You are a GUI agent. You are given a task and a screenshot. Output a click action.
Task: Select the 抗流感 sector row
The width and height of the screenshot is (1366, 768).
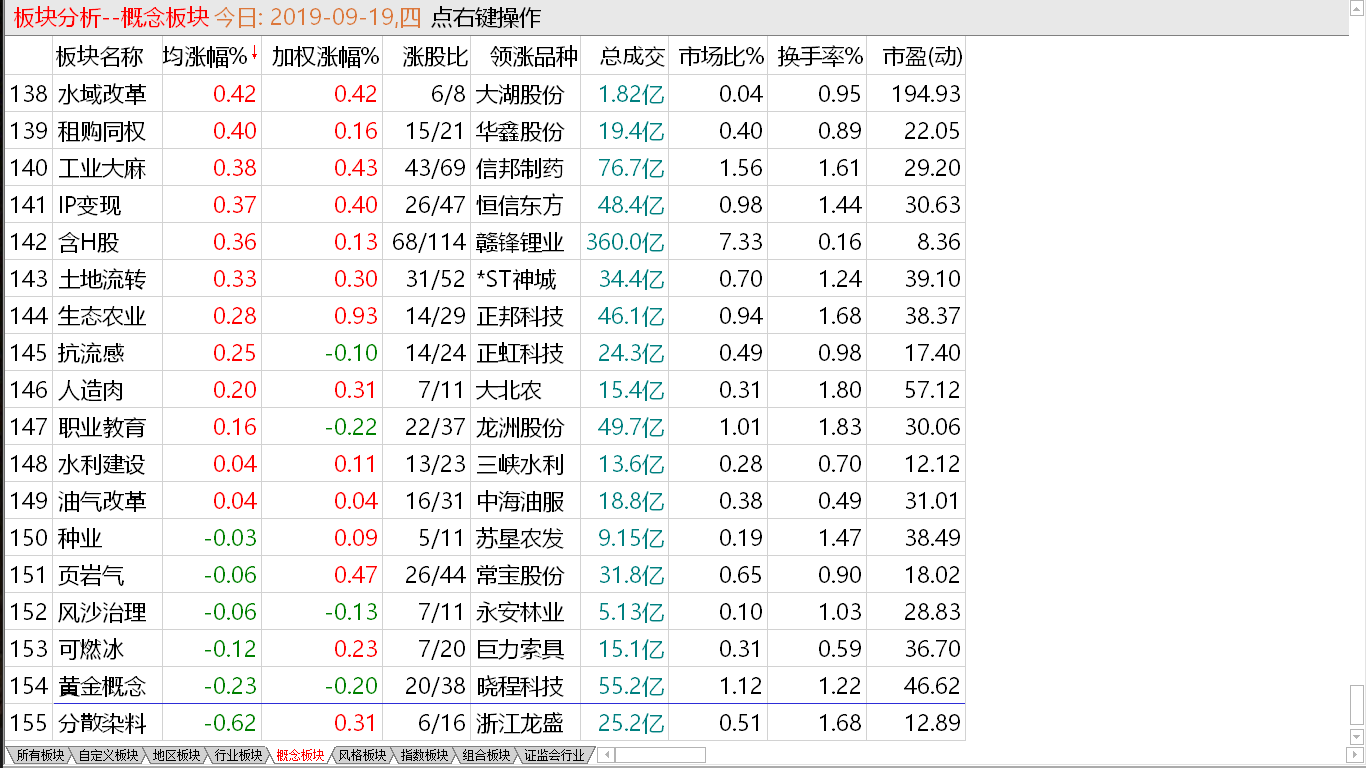click(485, 353)
